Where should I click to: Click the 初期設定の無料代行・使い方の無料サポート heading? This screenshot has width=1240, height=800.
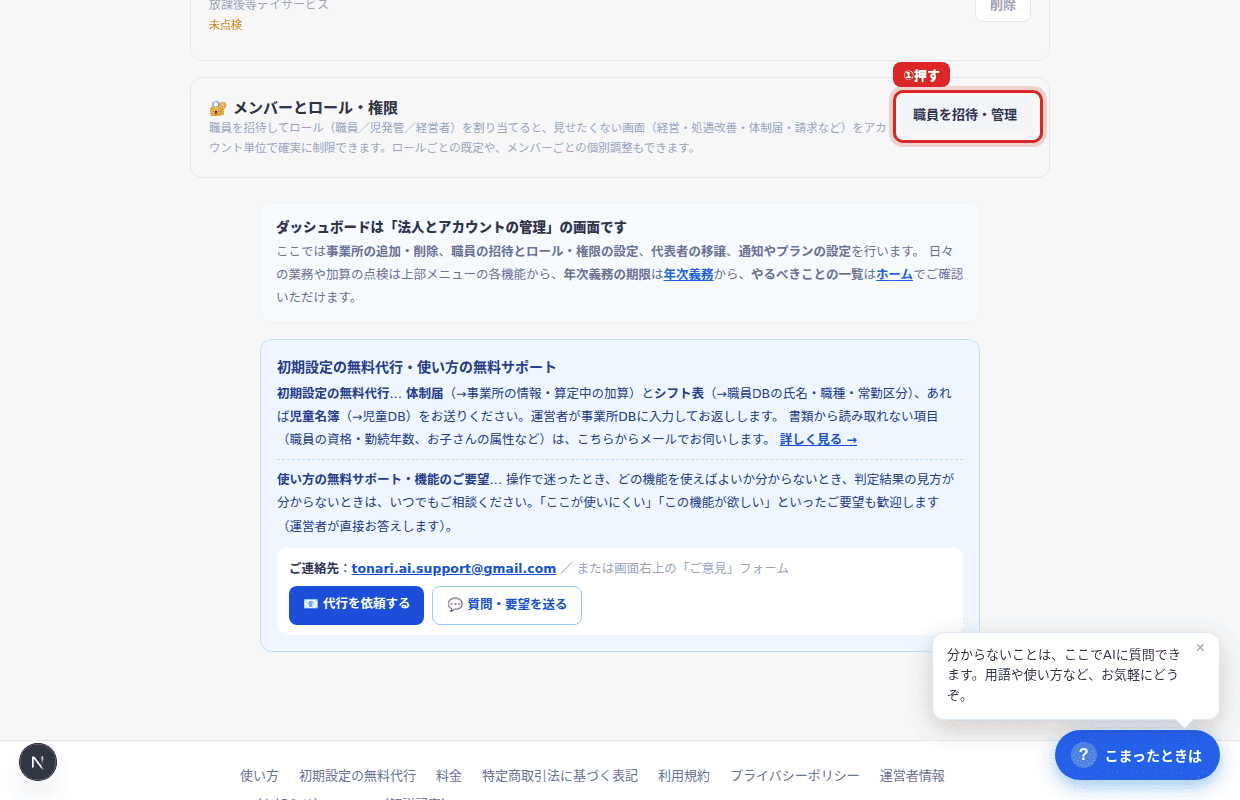click(x=417, y=367)
